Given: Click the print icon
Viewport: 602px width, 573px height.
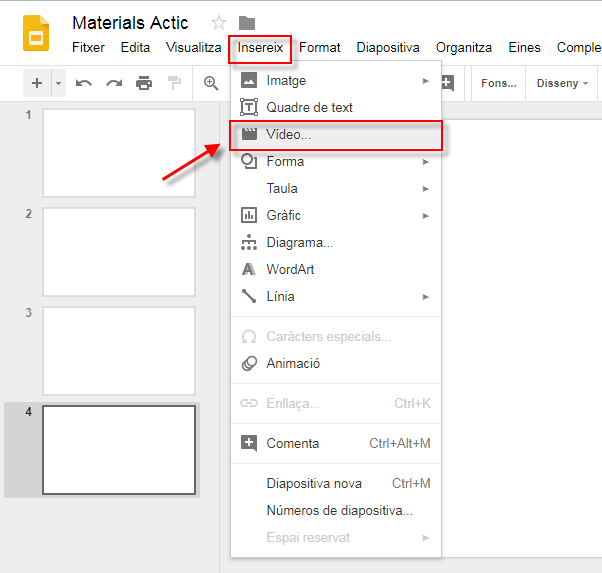Looking at the screenshot, I should tap(144, 83).
